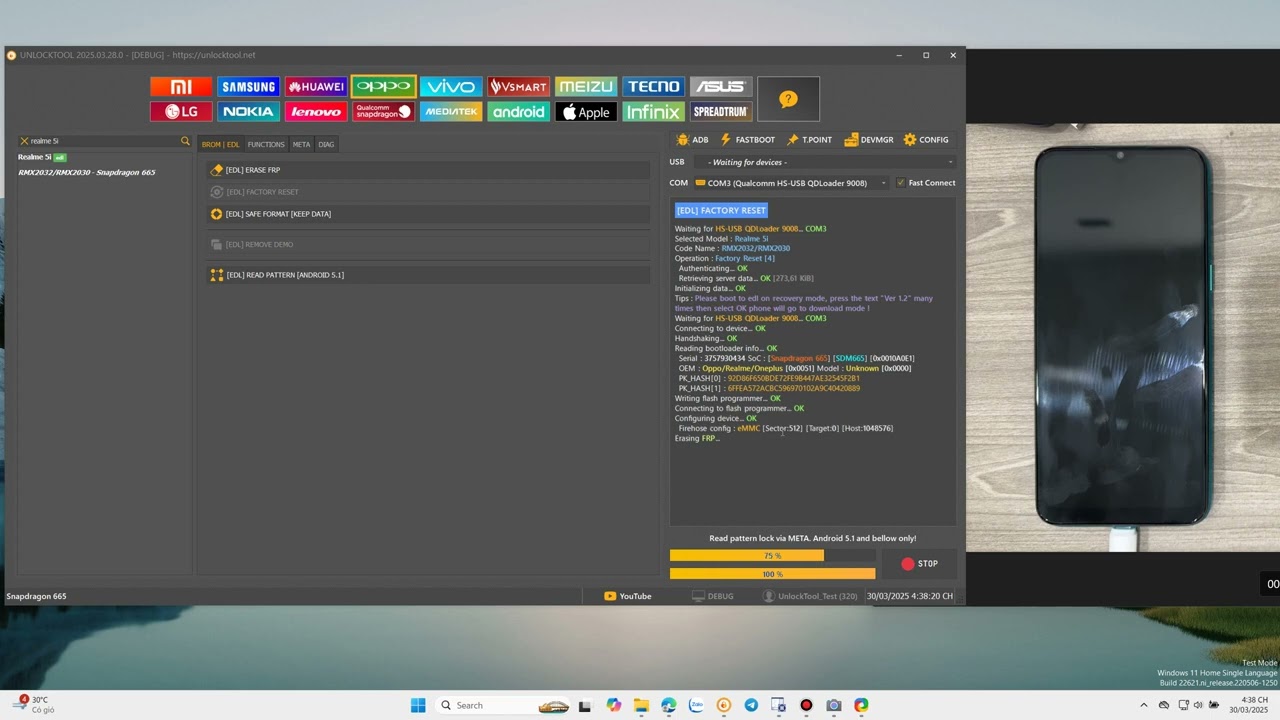The image size is (1280, 720).
Task: Select the Android brand logo
Action: (x=519, y=112)
